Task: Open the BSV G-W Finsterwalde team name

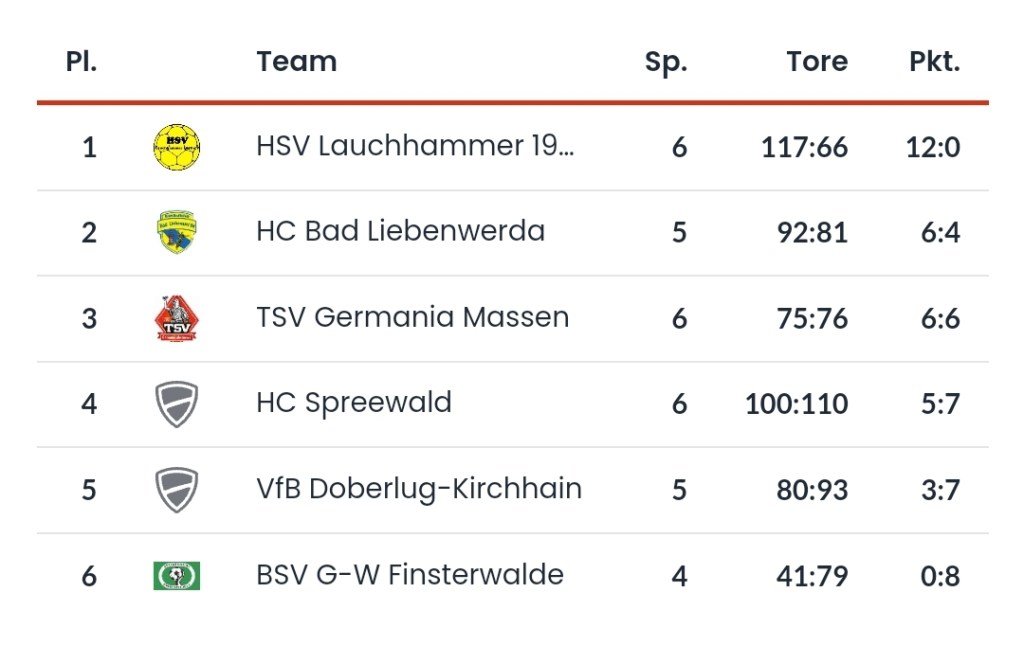Action: tap(410, 575)
